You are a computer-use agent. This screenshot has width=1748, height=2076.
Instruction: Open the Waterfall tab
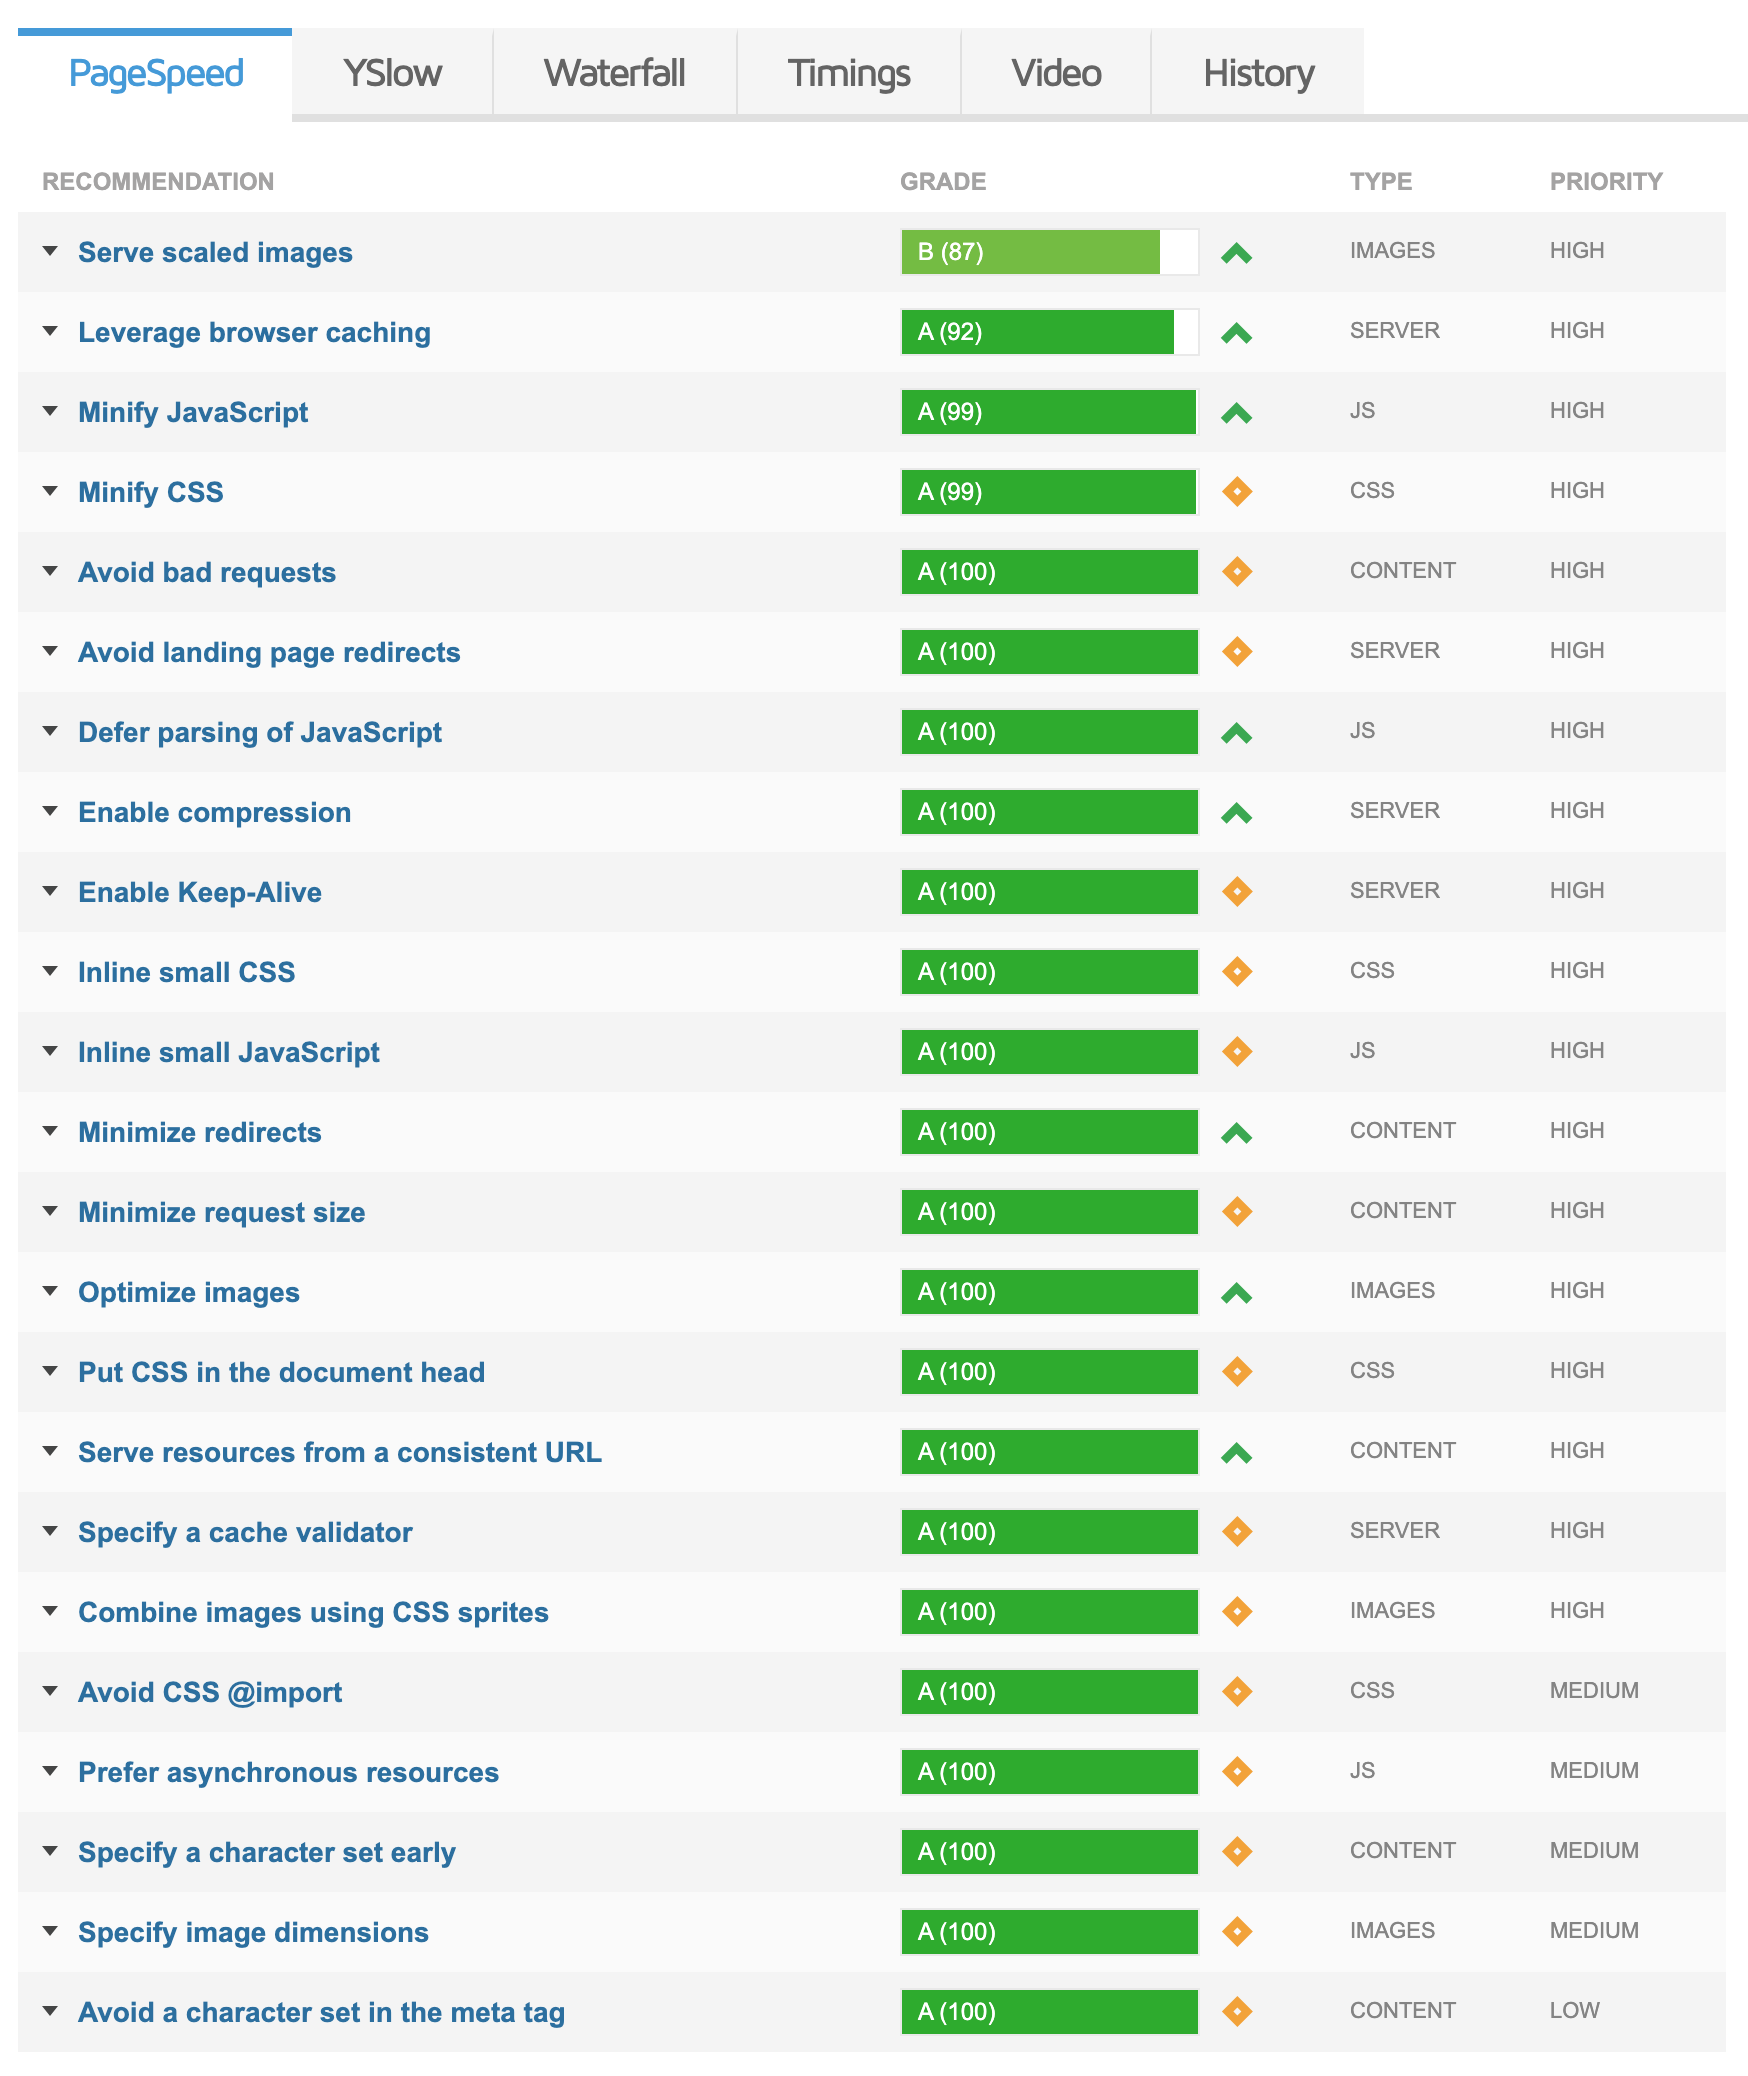615,73
